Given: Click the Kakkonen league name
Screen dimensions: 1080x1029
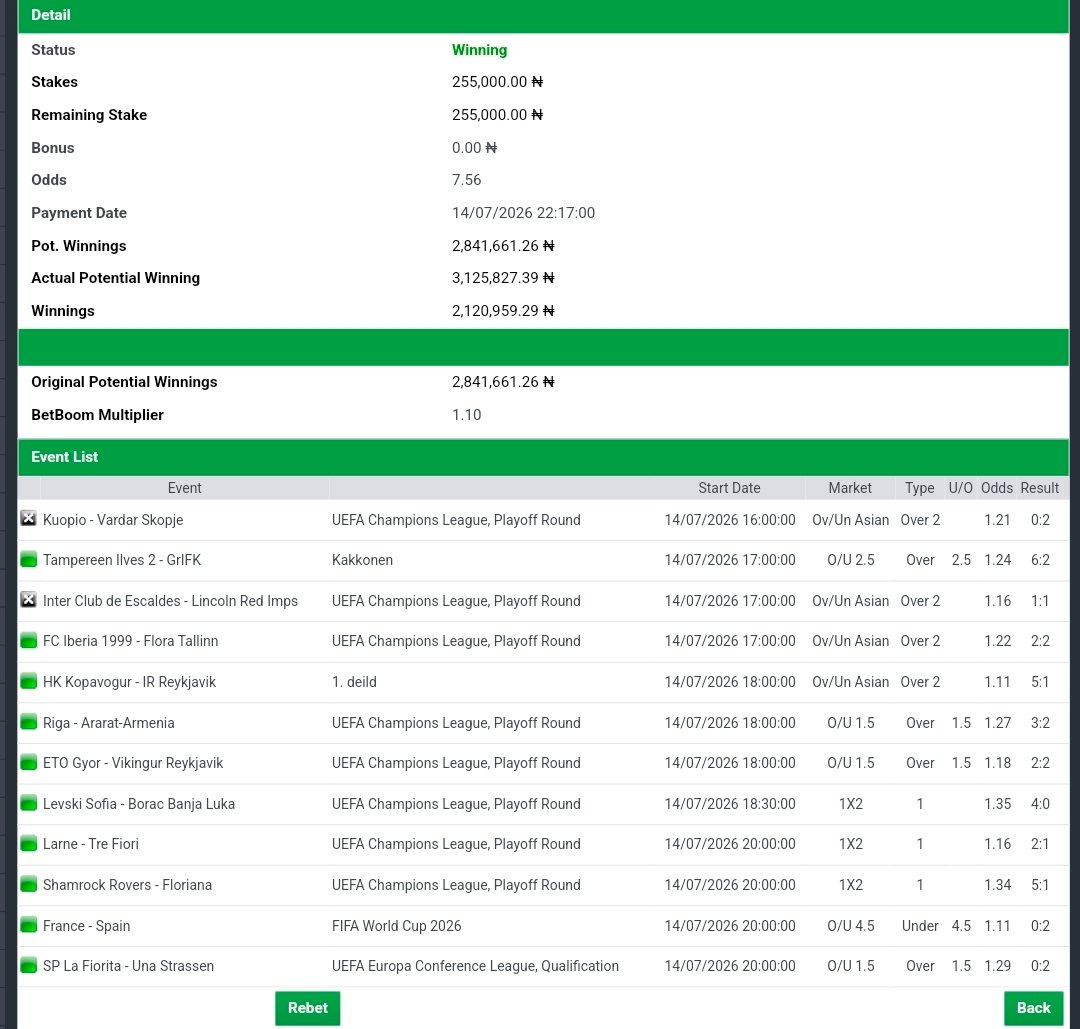Looking at the screenshot, I should point(362,560).
